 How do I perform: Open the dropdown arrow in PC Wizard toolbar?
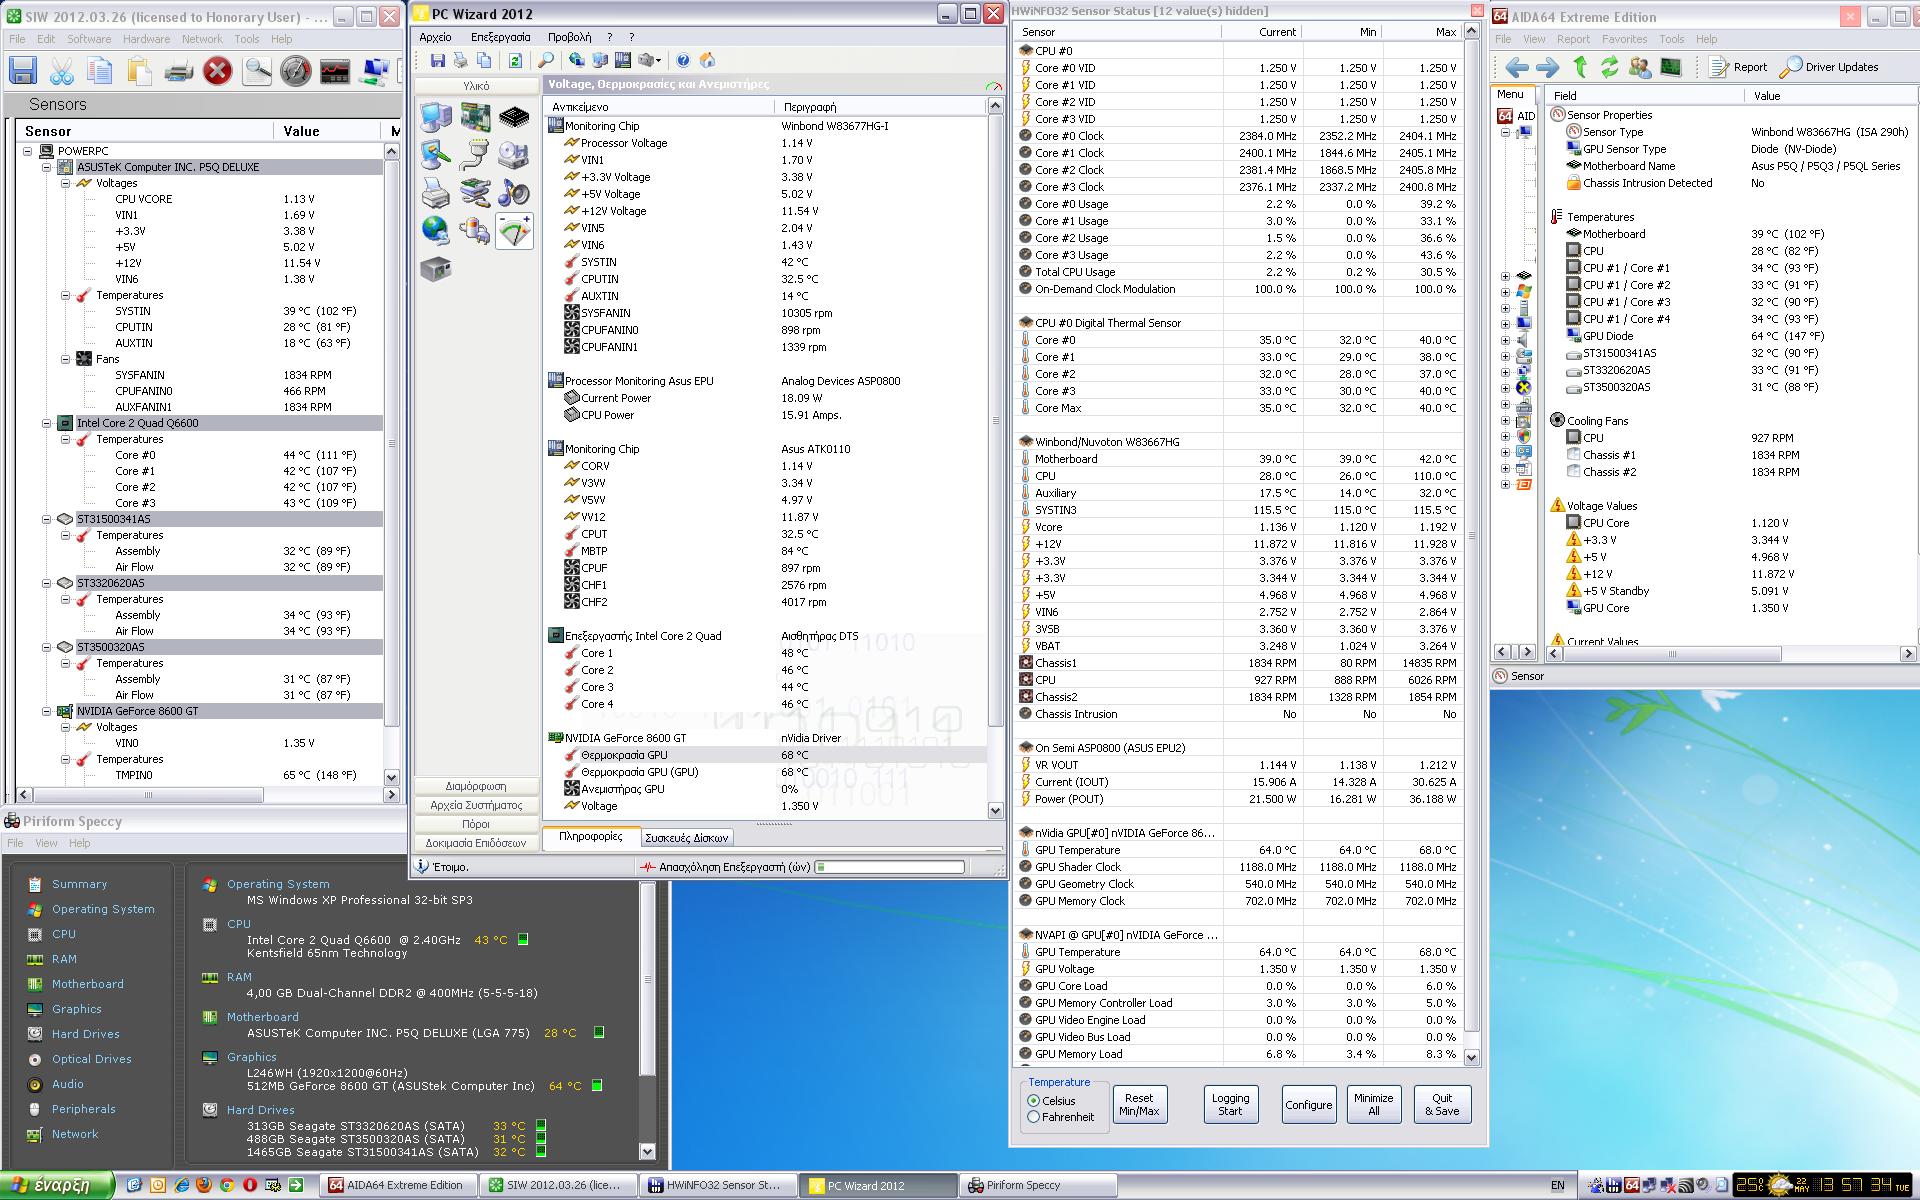(658, 60)
